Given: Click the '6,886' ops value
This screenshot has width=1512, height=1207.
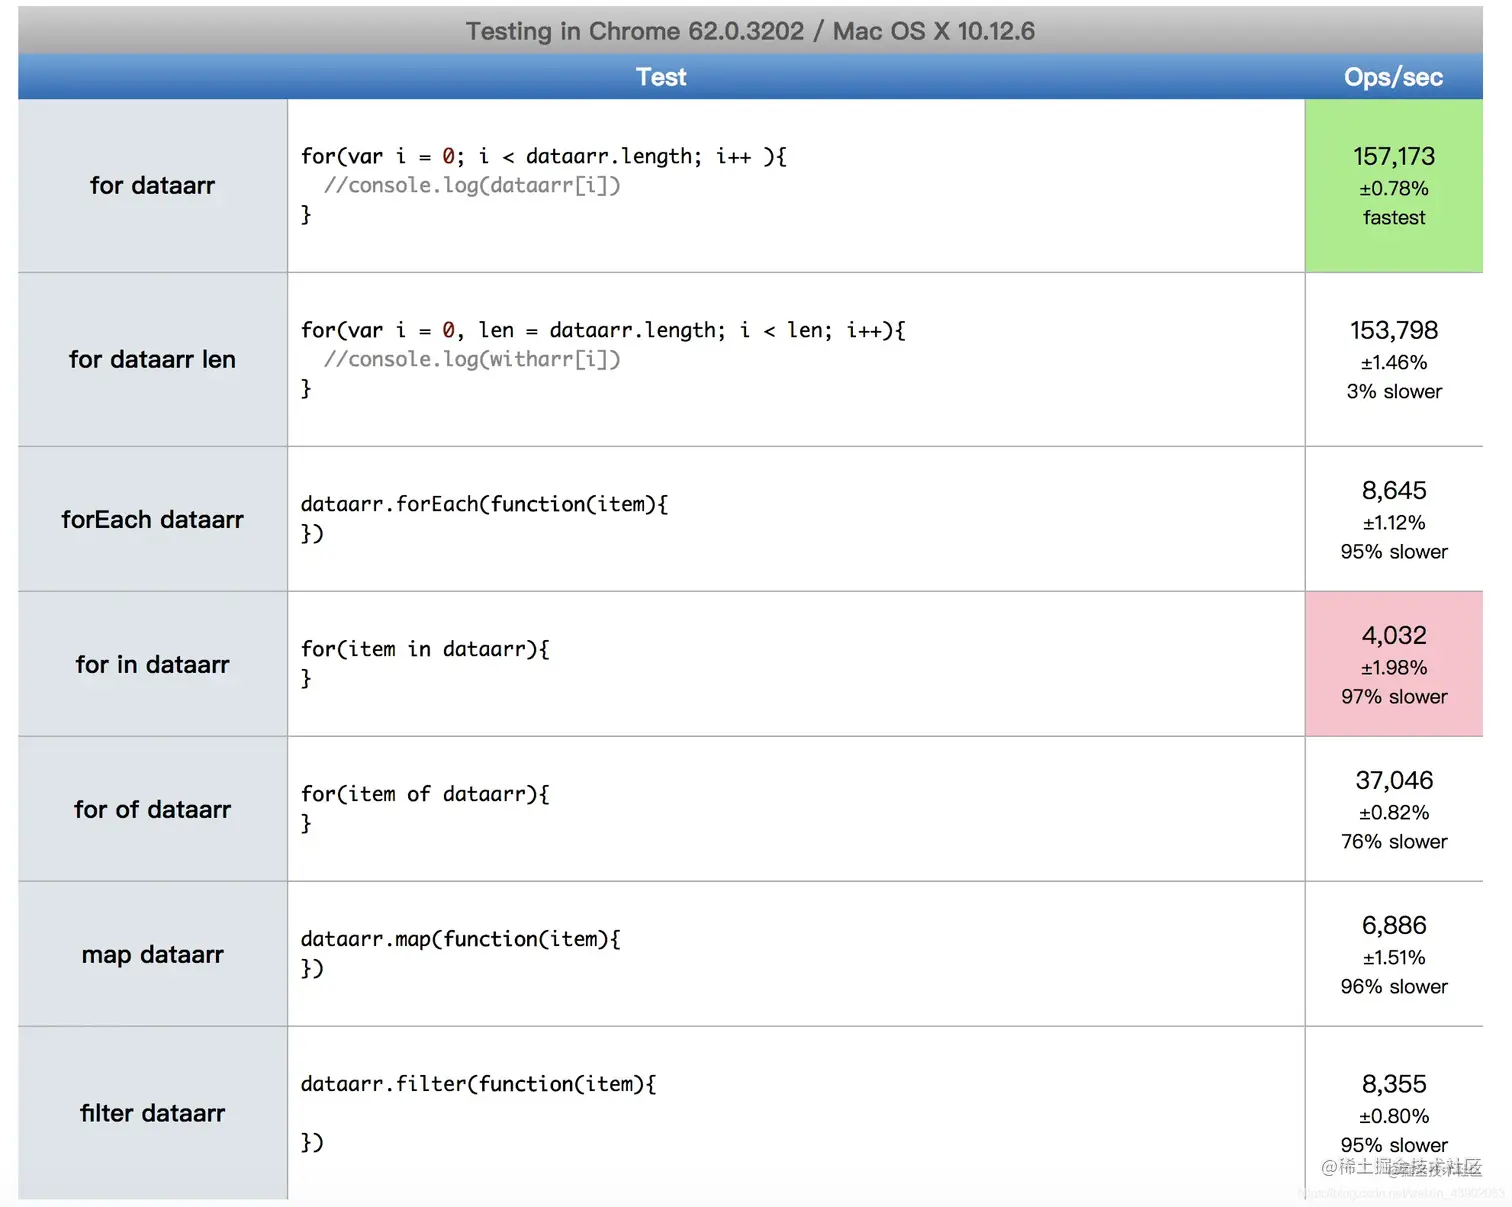Looking at the screenshot, I should pos(1394,925).
